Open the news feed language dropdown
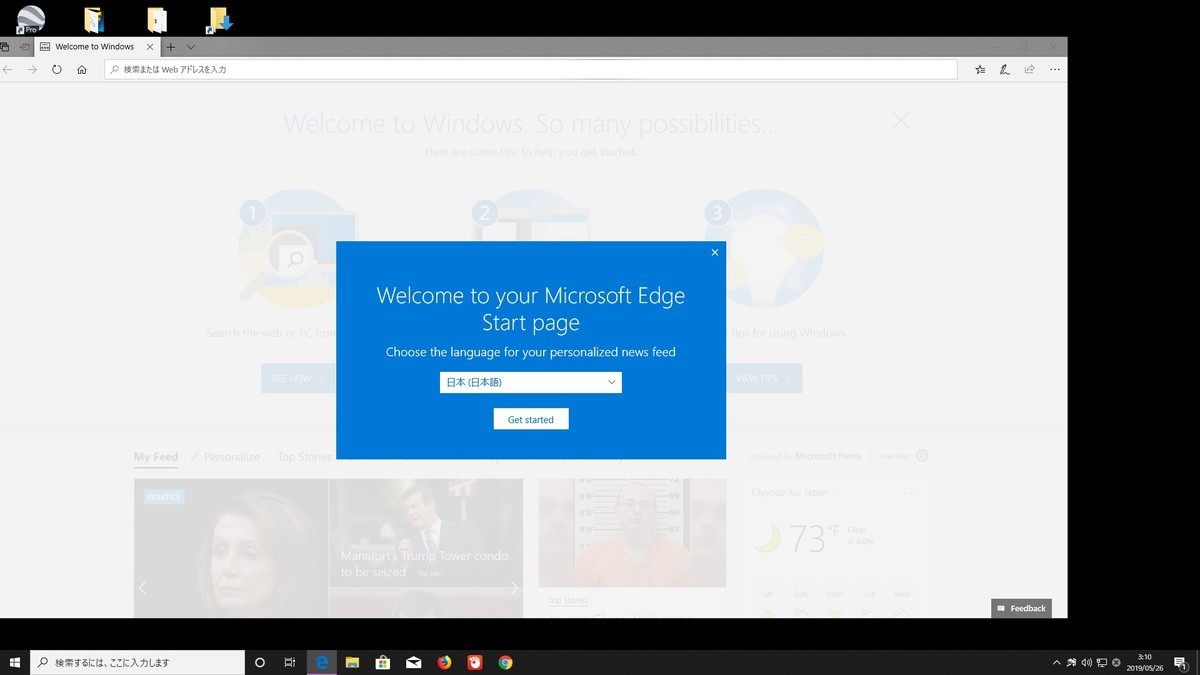The image size is (1200, 675). [x=531, y=382]
